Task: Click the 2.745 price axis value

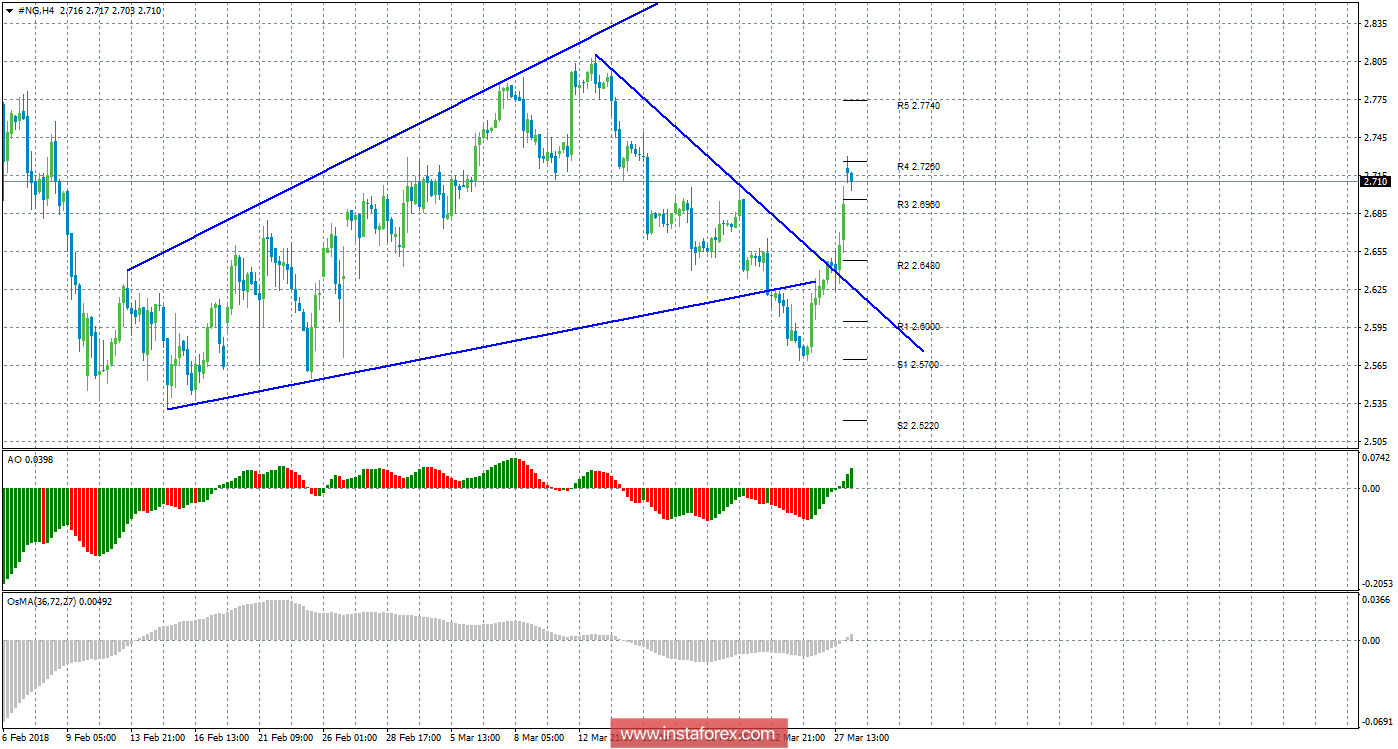Action: [x=1376, y=137]
